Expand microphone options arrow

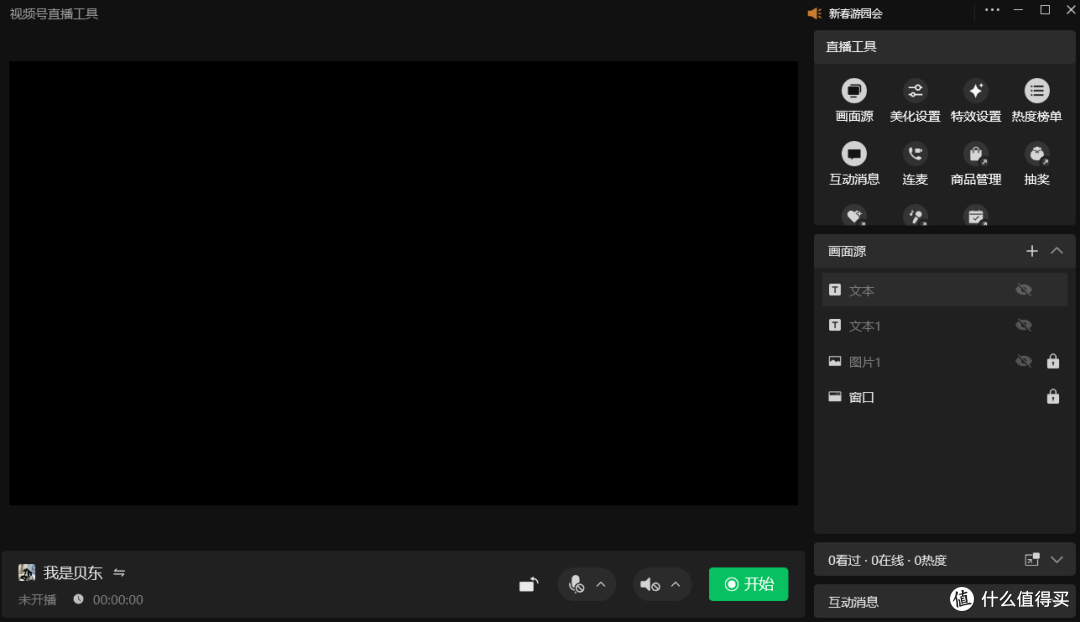601,585
